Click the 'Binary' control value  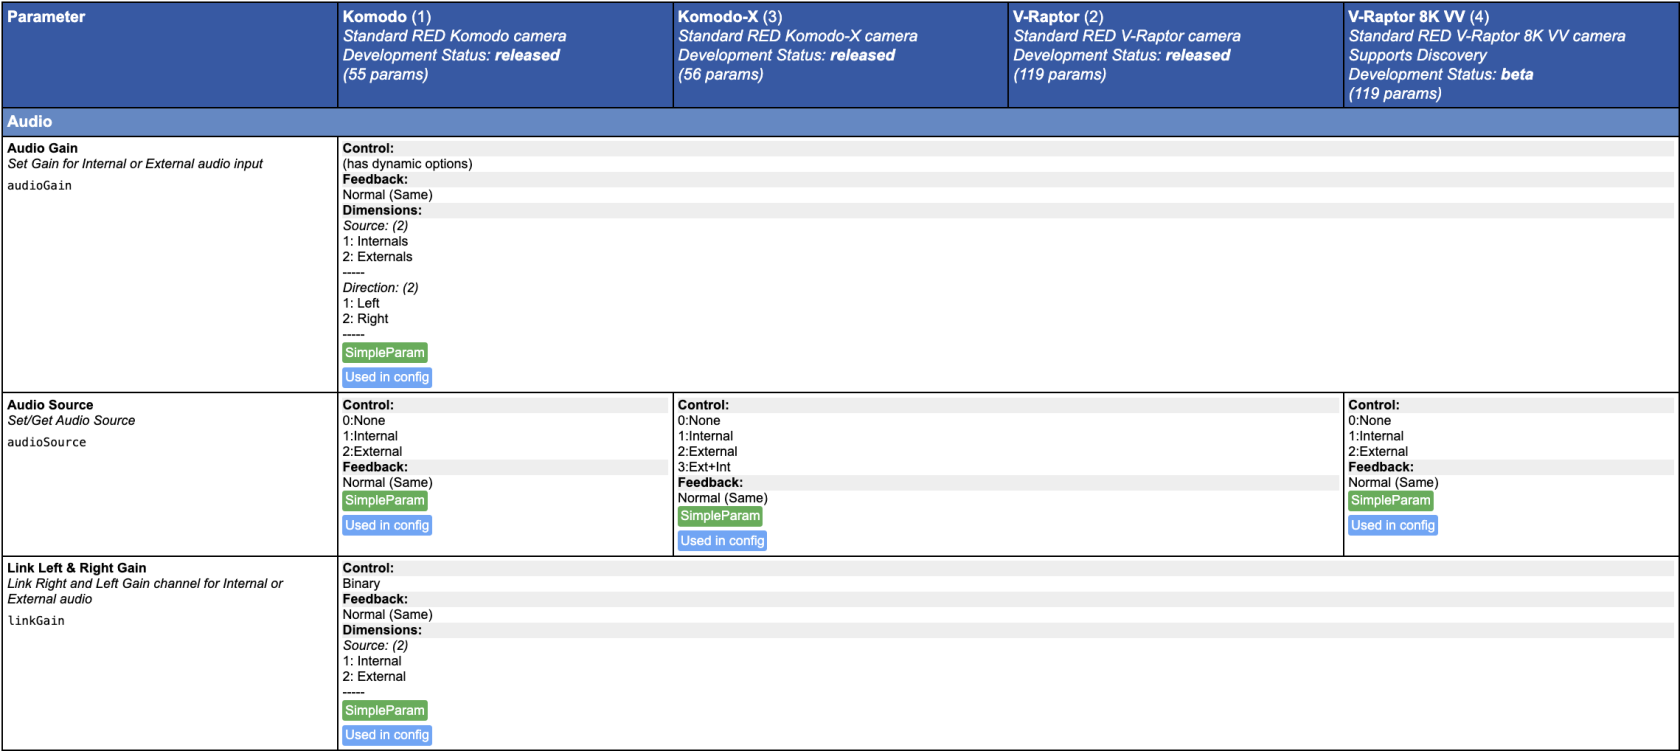pyautogui.click(x=361, y=584)
